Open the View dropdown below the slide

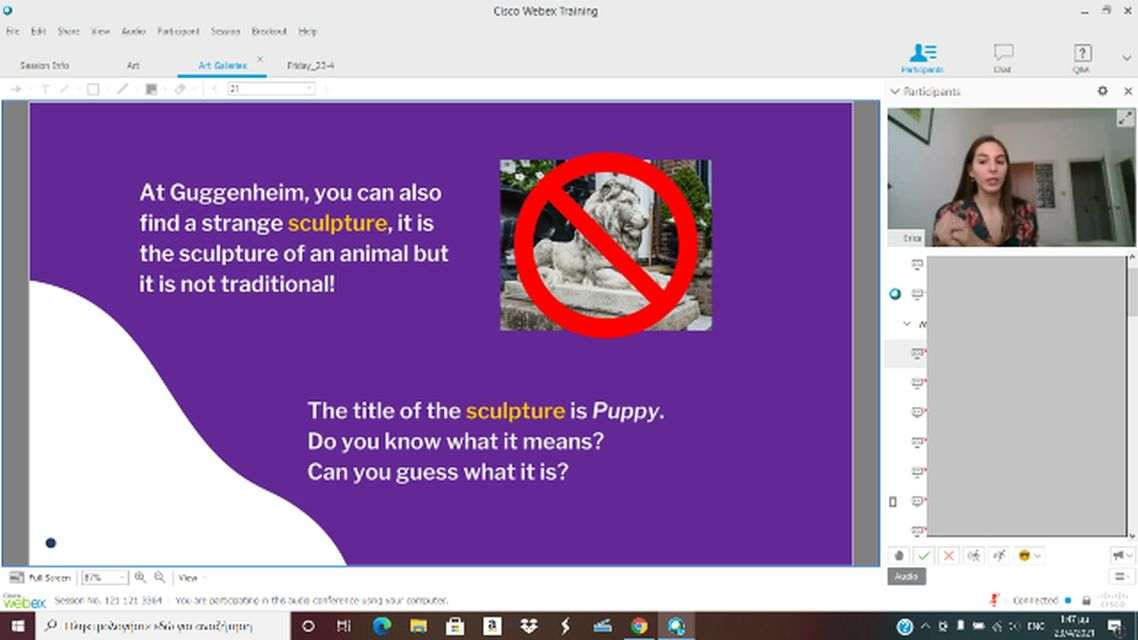pyautogui.click(x=192, y=578)
